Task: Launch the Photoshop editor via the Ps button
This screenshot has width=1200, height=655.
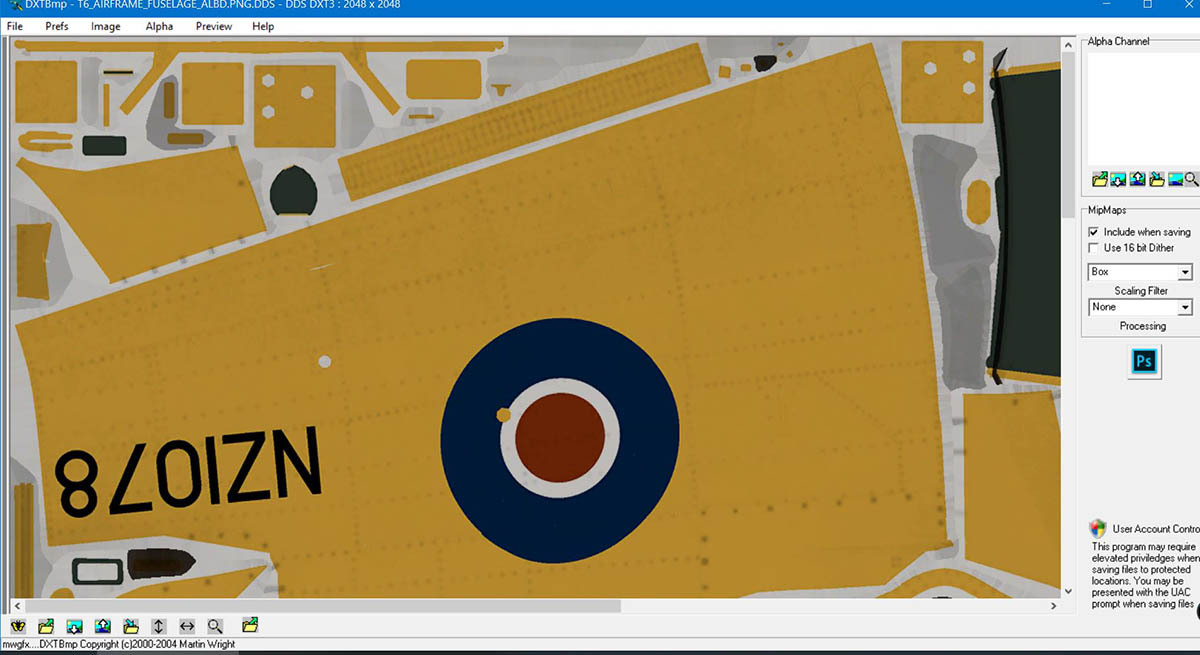Action: pos(1144,361)
